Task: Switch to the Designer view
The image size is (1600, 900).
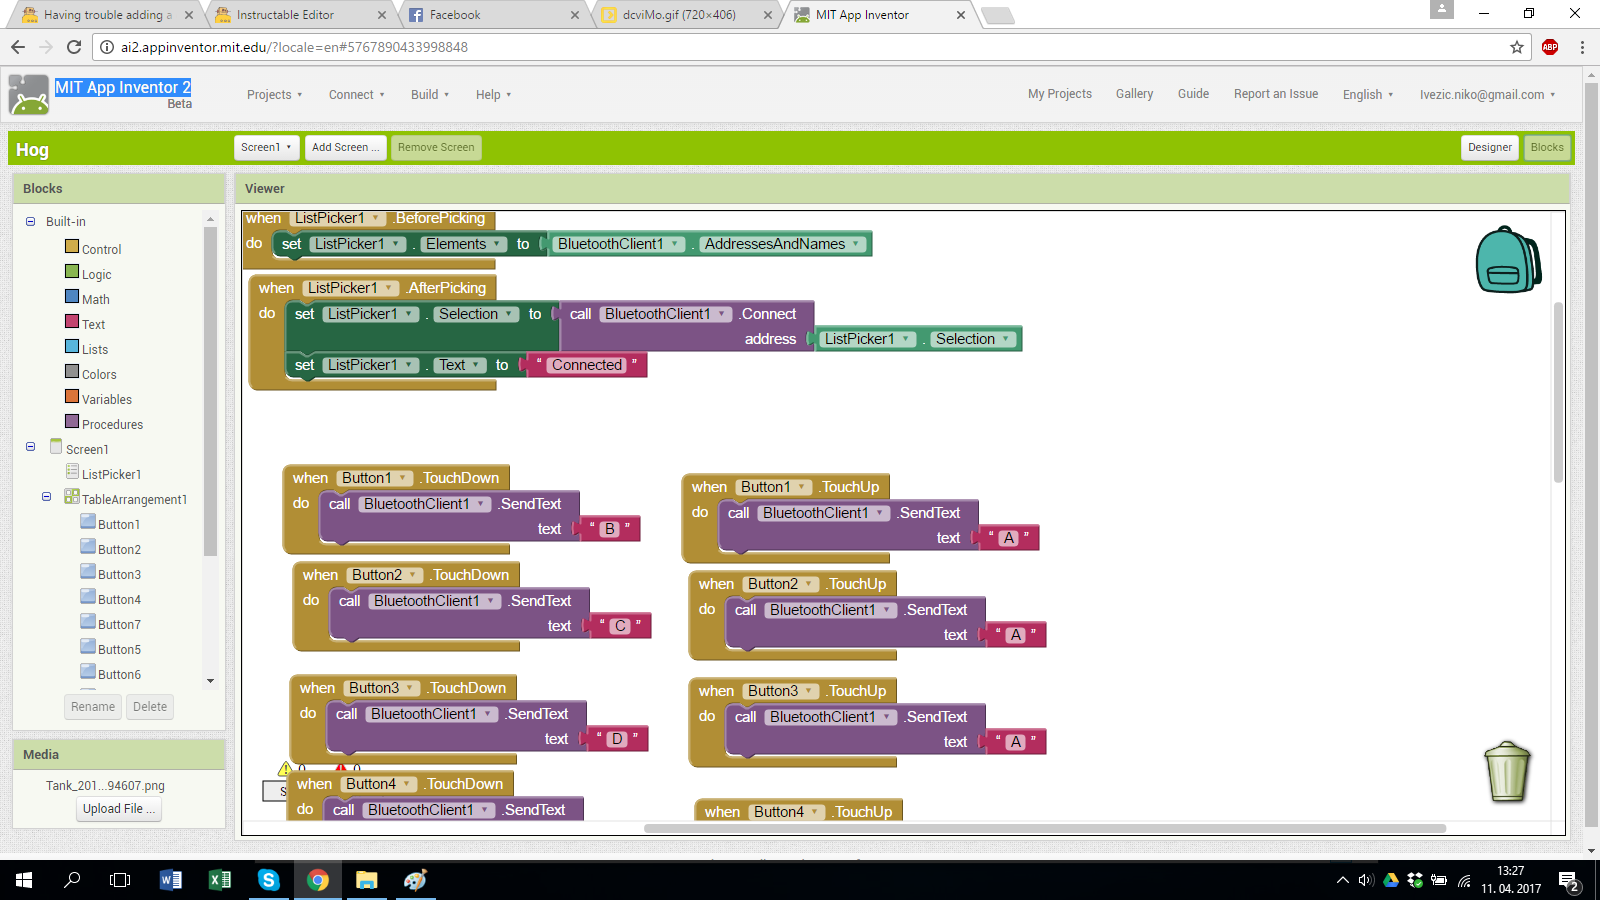Action: (1489, 147)
